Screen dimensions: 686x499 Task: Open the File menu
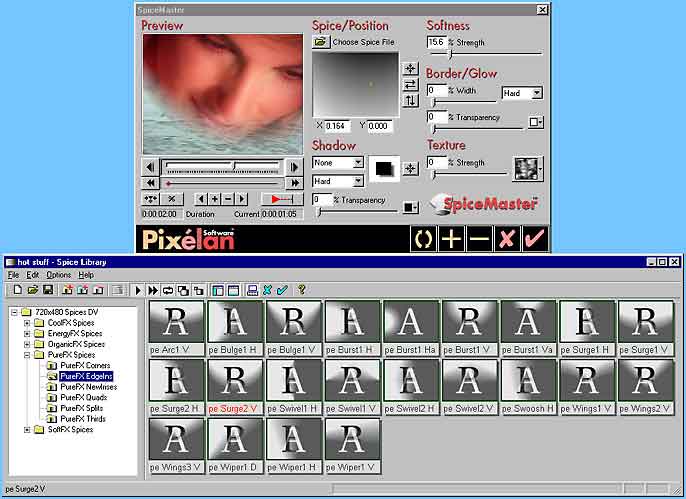(x=13, y=275)
